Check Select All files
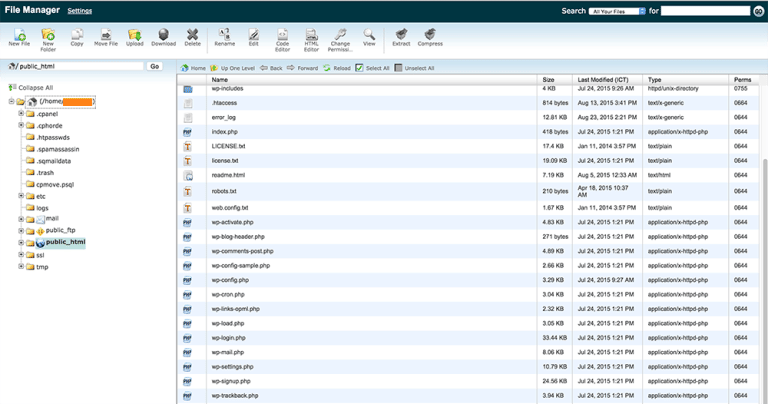 pos(372,68)
